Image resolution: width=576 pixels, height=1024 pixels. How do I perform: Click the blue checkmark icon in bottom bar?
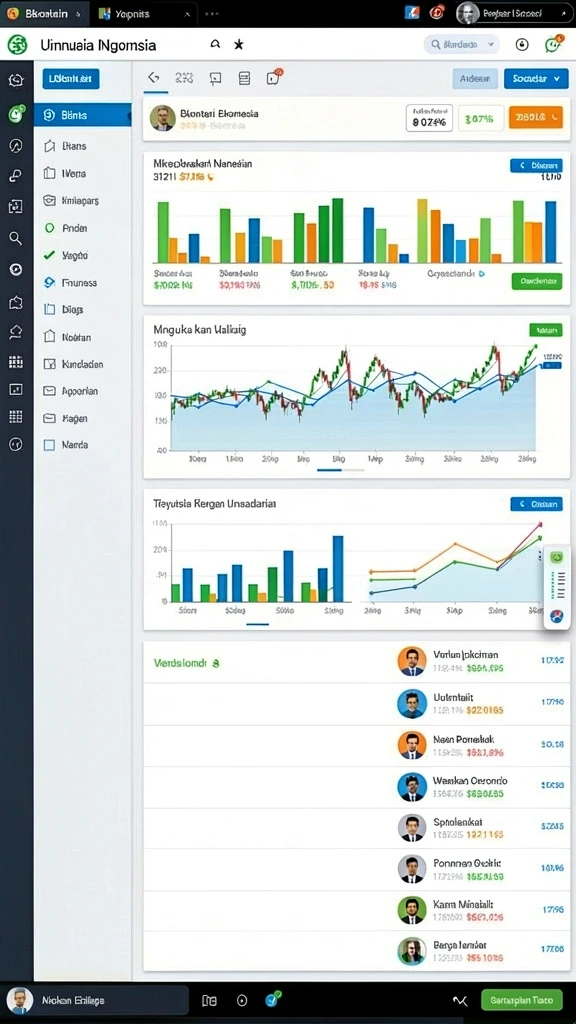pyautogui.click(x=273, y=999)
